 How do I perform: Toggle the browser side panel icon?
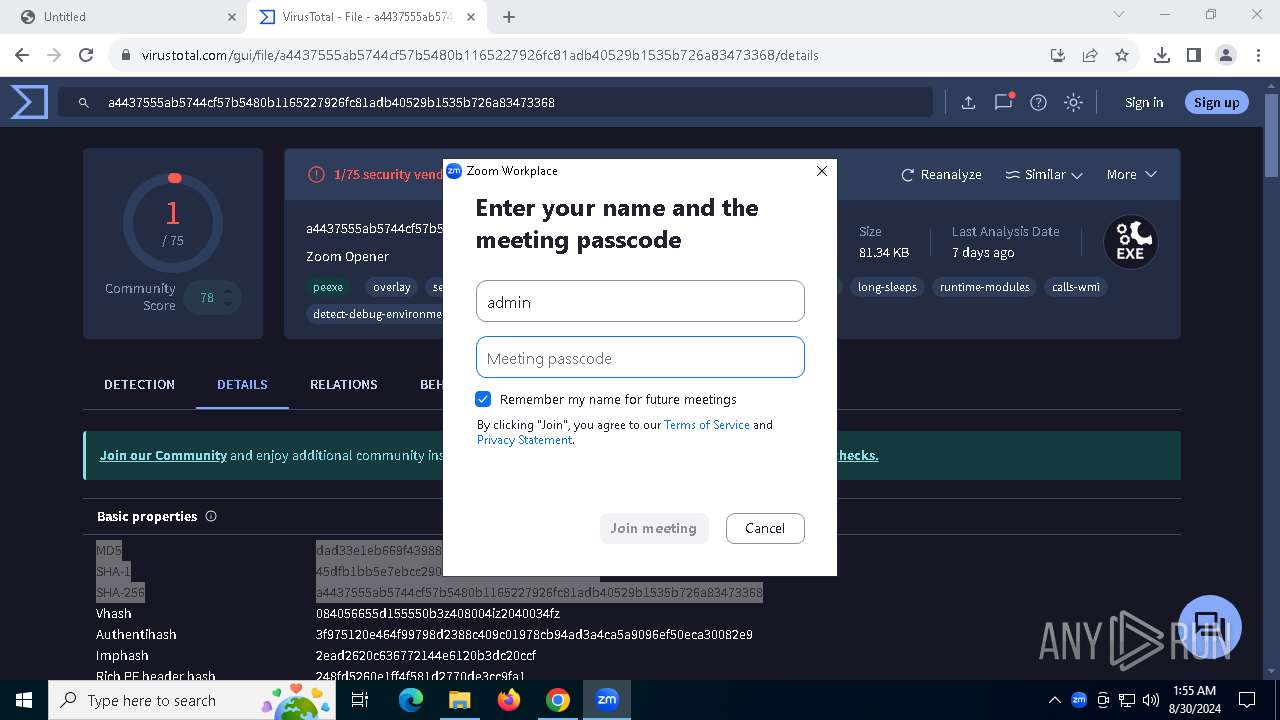1193,55
